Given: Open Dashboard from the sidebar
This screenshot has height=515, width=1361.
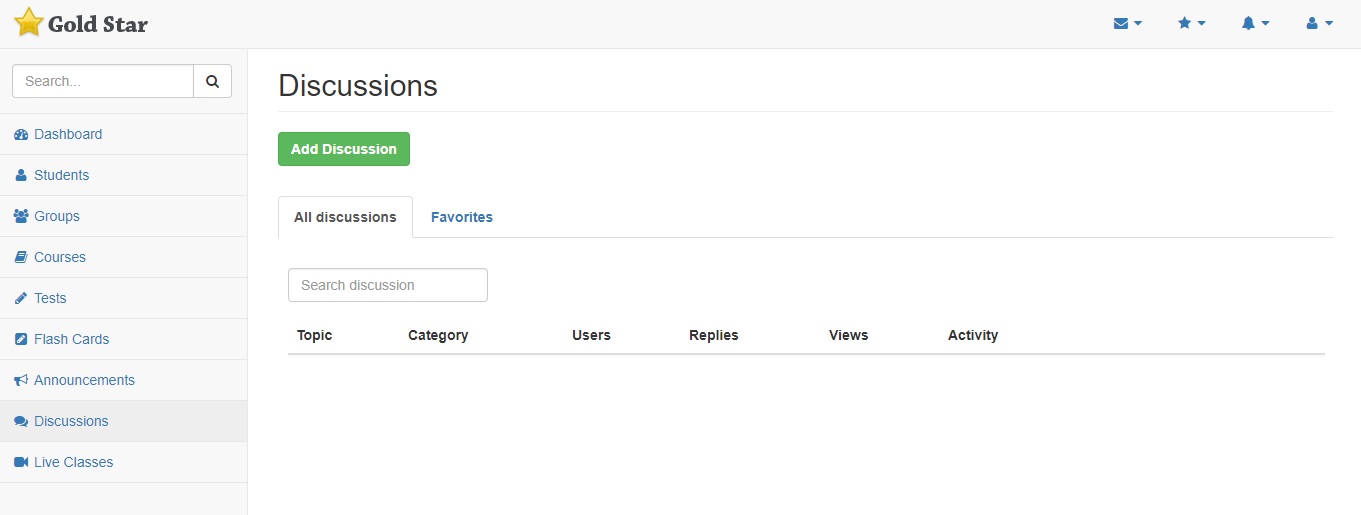Looking at the screenshot, I should (68, 134).
